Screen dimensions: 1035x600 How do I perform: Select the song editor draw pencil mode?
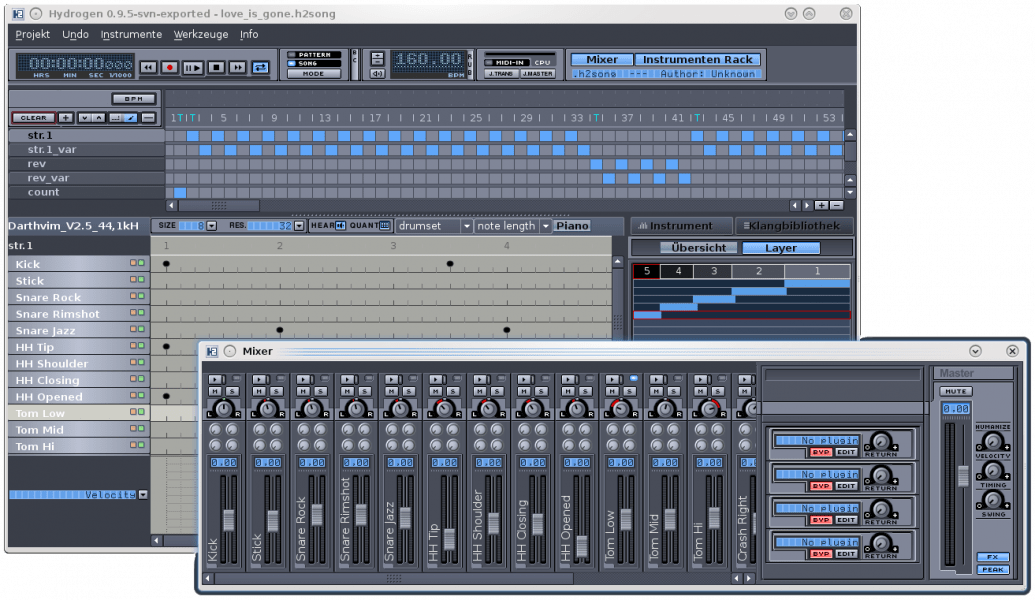[131, 117]
